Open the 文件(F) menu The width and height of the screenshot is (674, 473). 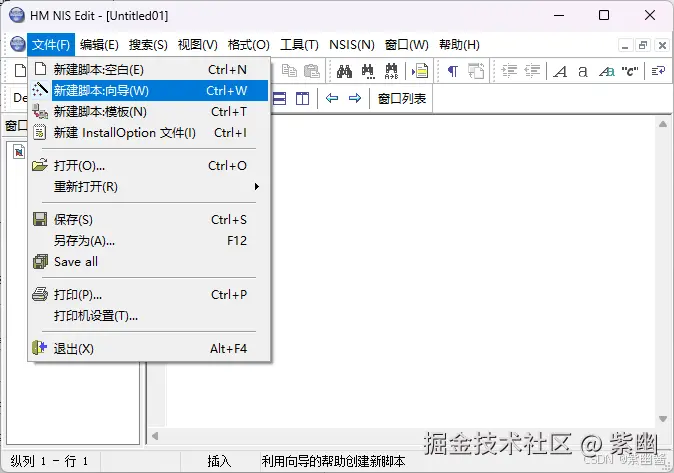[51, 45]
